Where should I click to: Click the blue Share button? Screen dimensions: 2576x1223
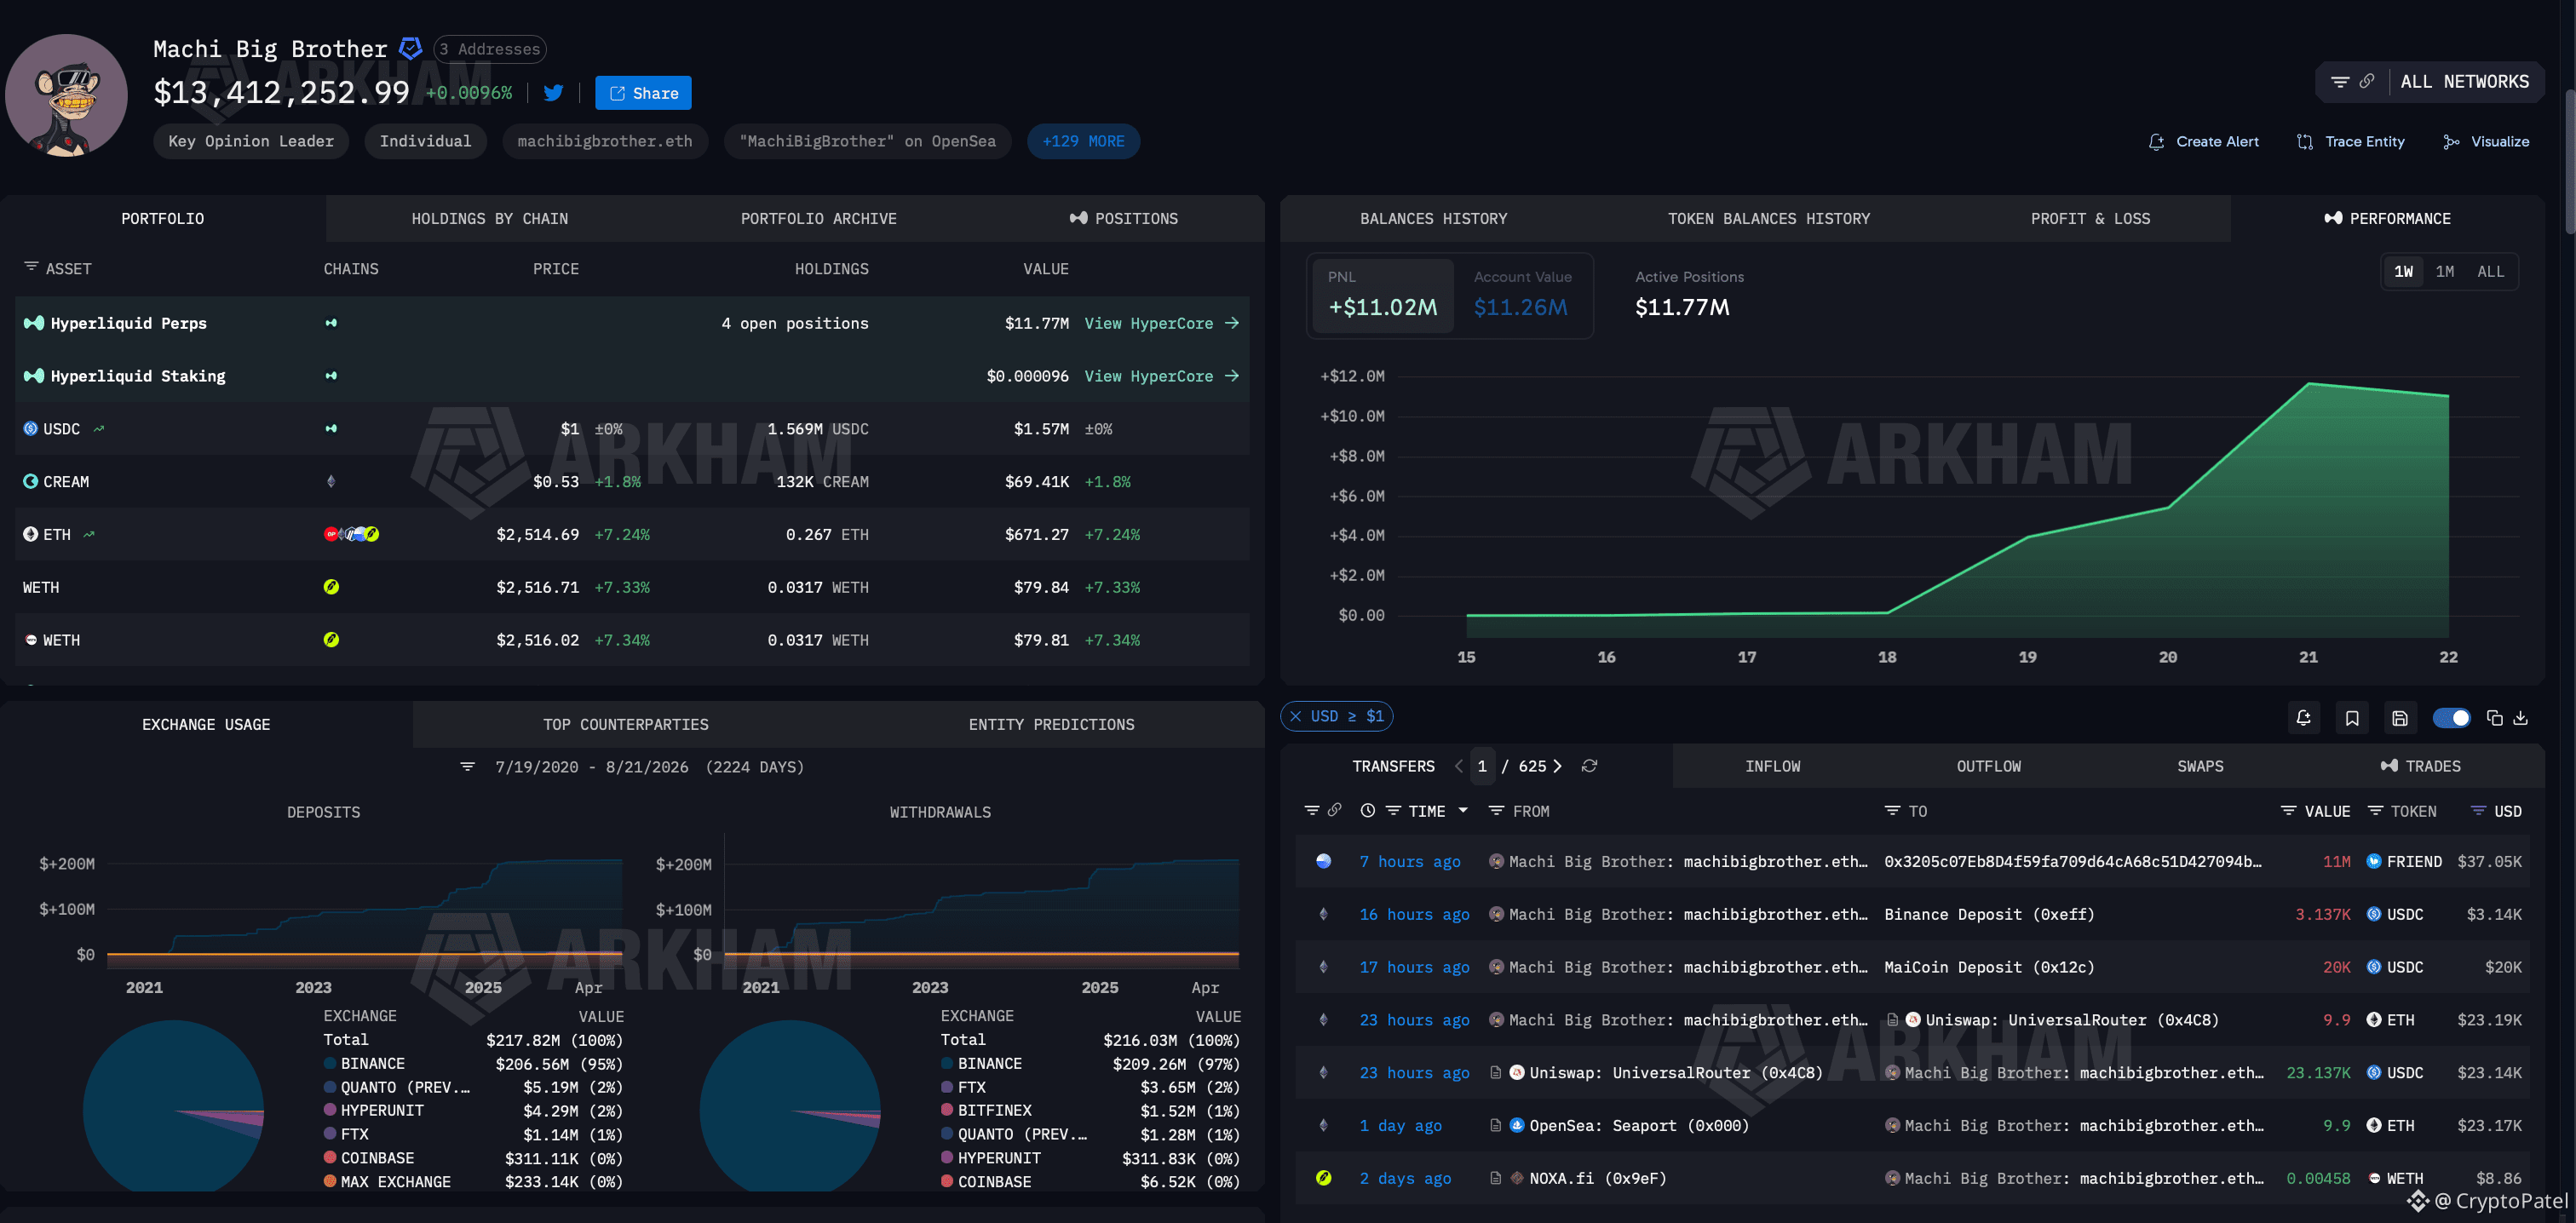click(x=643, y=93)
